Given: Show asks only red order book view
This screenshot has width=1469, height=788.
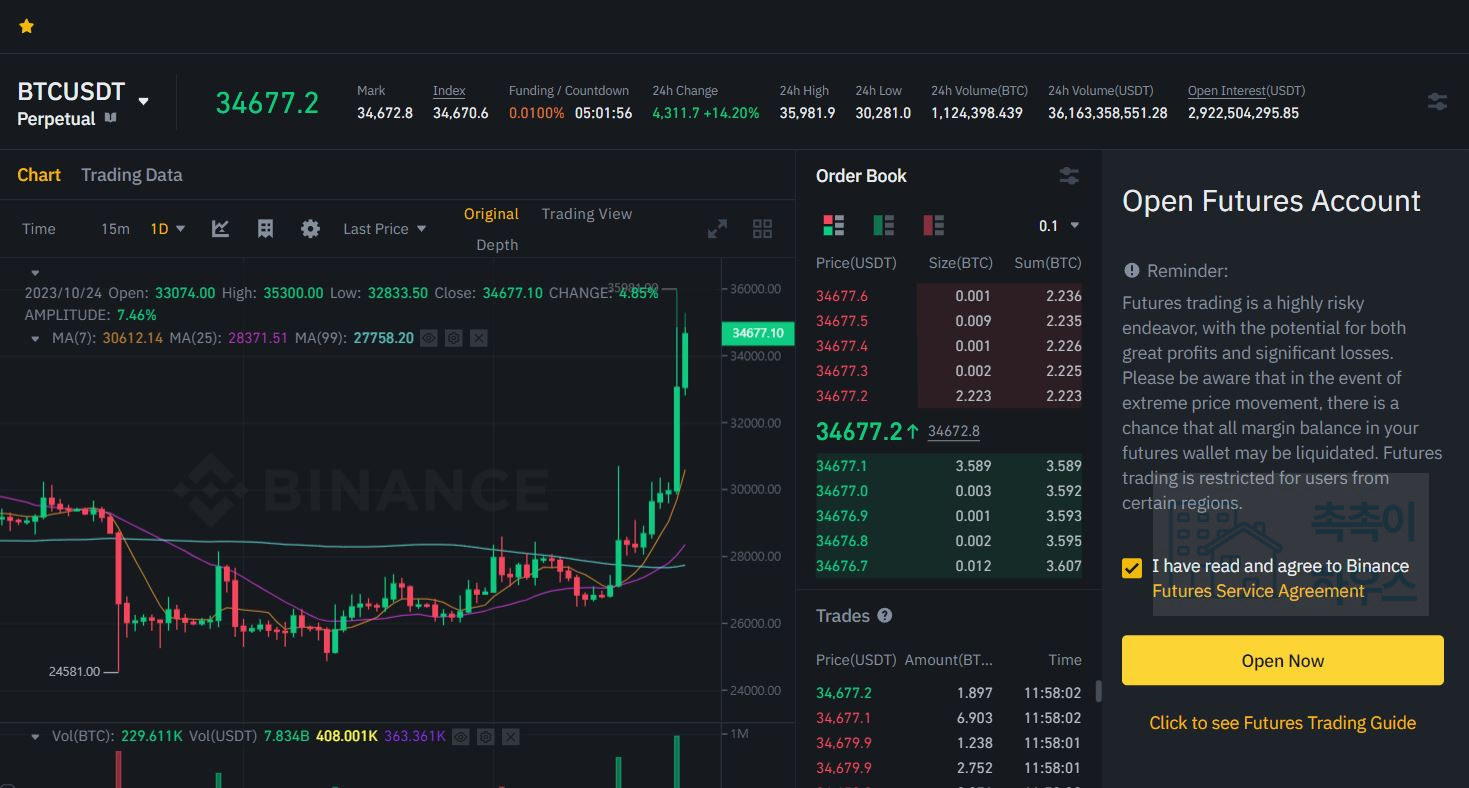Looking at the screenshot, I should (933, 225).
